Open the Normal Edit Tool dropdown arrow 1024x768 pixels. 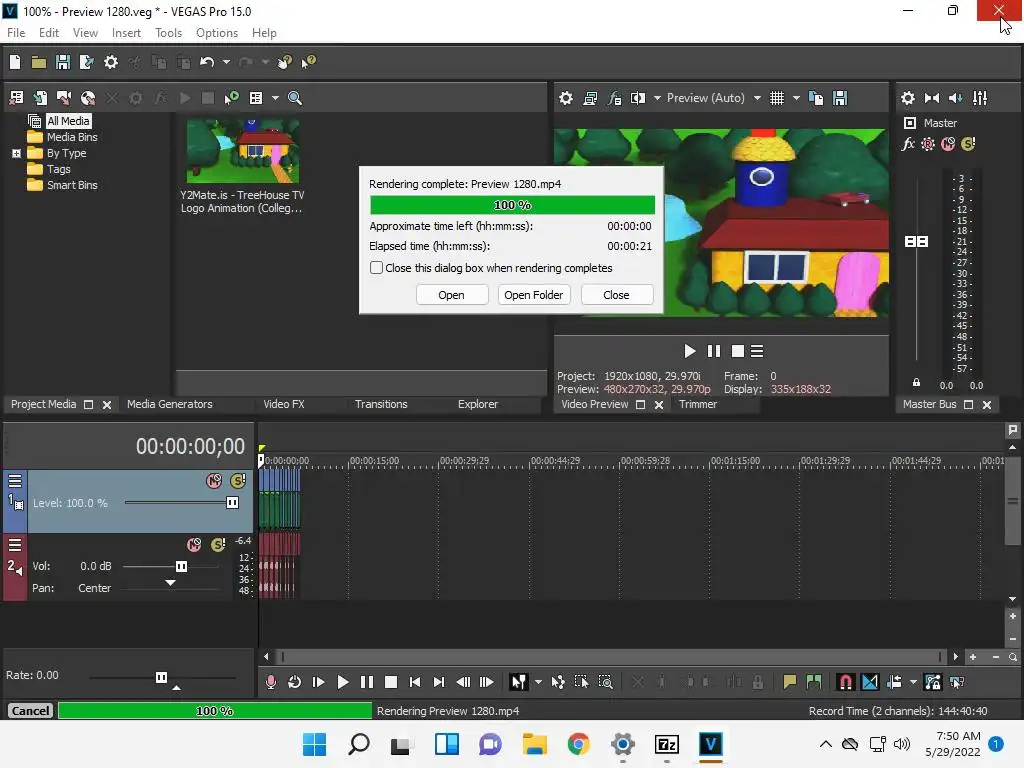538,682
